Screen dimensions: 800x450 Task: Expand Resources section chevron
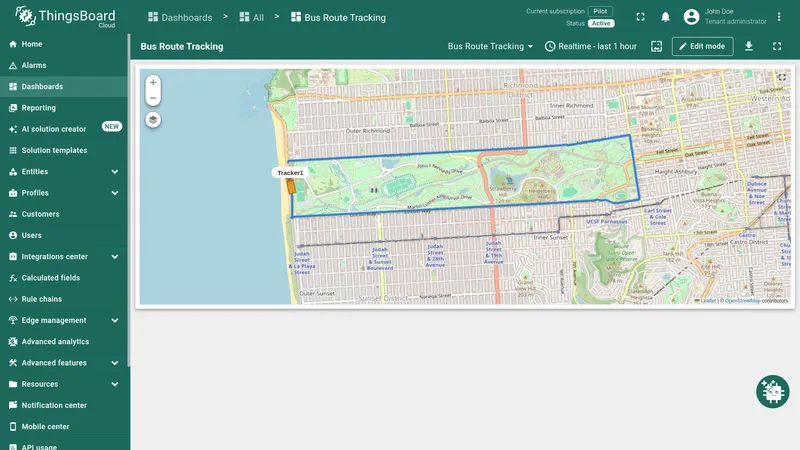click(x=115, y=384)
